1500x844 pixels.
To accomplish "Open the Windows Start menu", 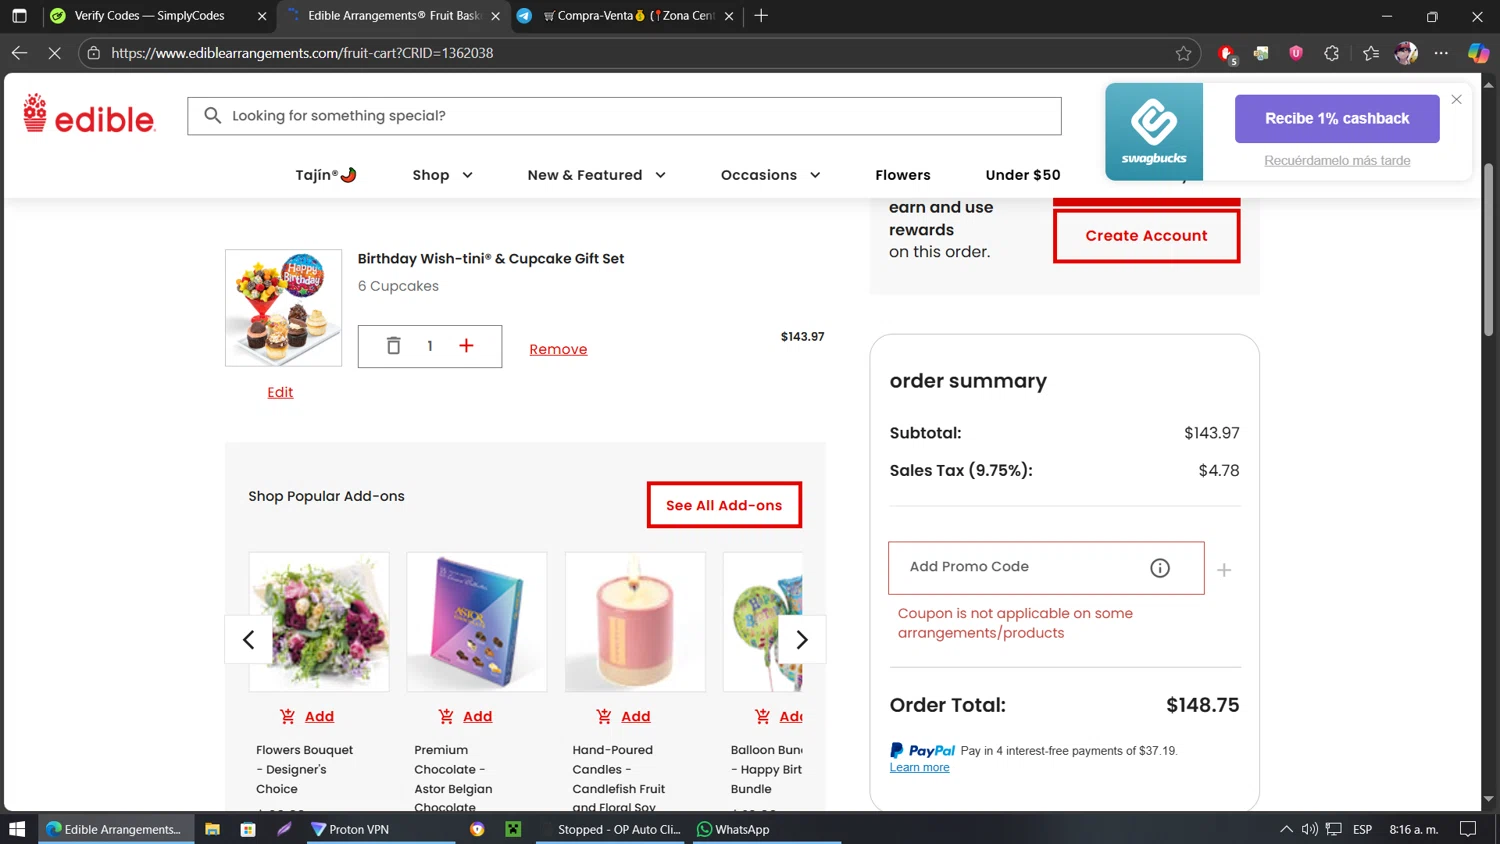I will coord(17,829).
